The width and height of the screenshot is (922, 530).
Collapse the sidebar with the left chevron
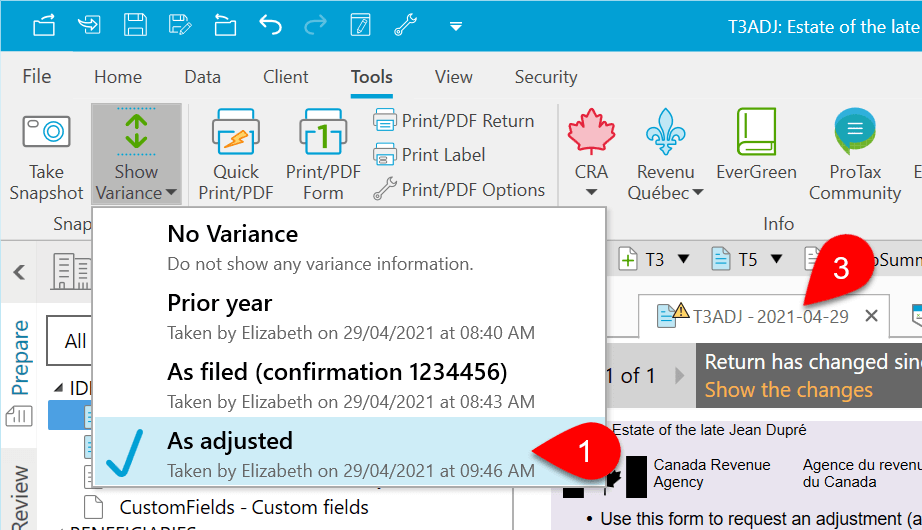point(19,272)
